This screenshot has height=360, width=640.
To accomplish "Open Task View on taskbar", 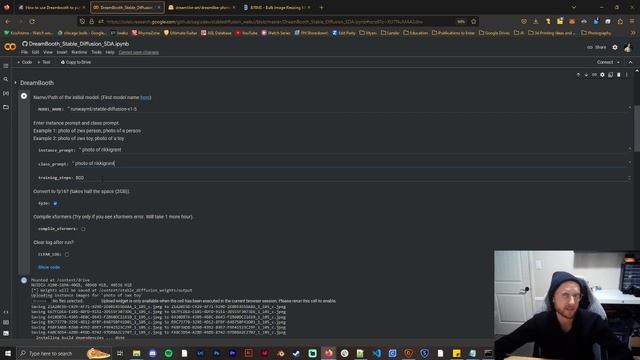I will [120, 353].
